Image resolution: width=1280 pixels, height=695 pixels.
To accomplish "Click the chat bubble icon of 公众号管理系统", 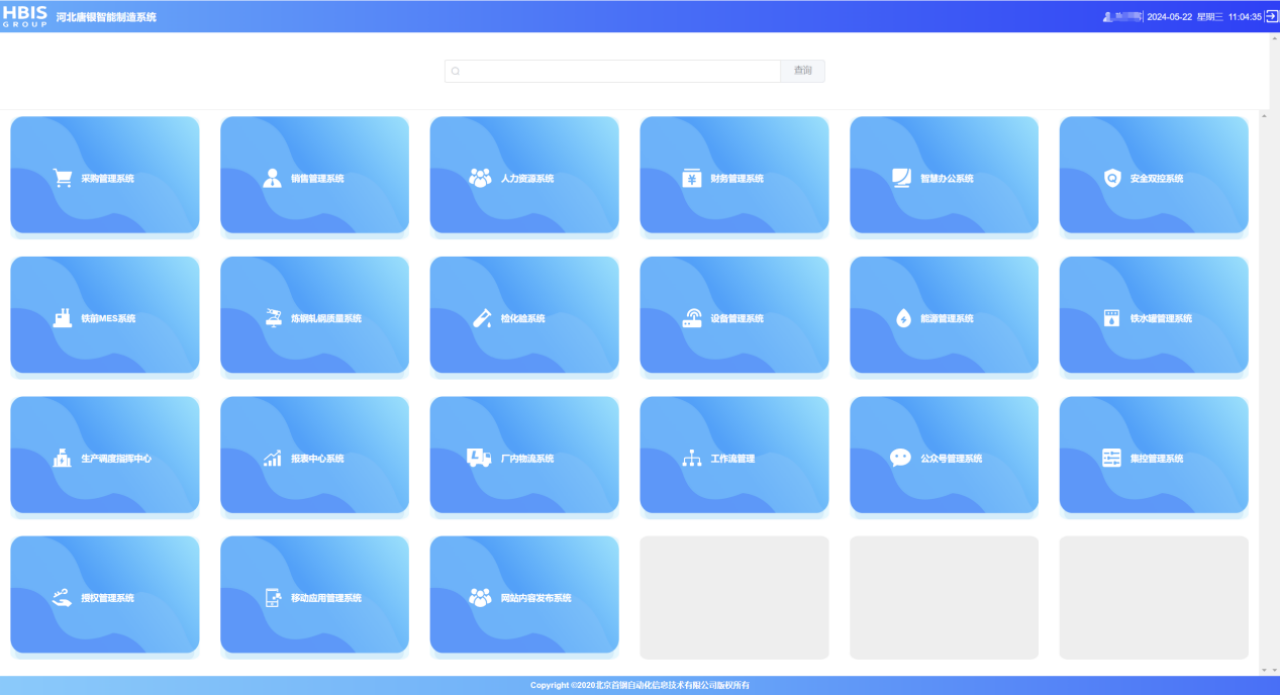I will click(x=901, y=458).
